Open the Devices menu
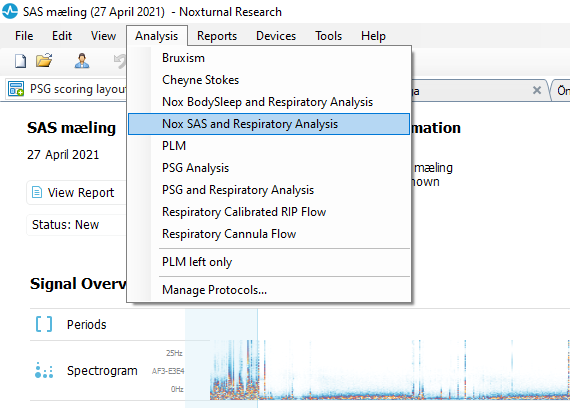The width and height of the screenshot is (570, 408). pyautogui.click(x=276, y=36)
